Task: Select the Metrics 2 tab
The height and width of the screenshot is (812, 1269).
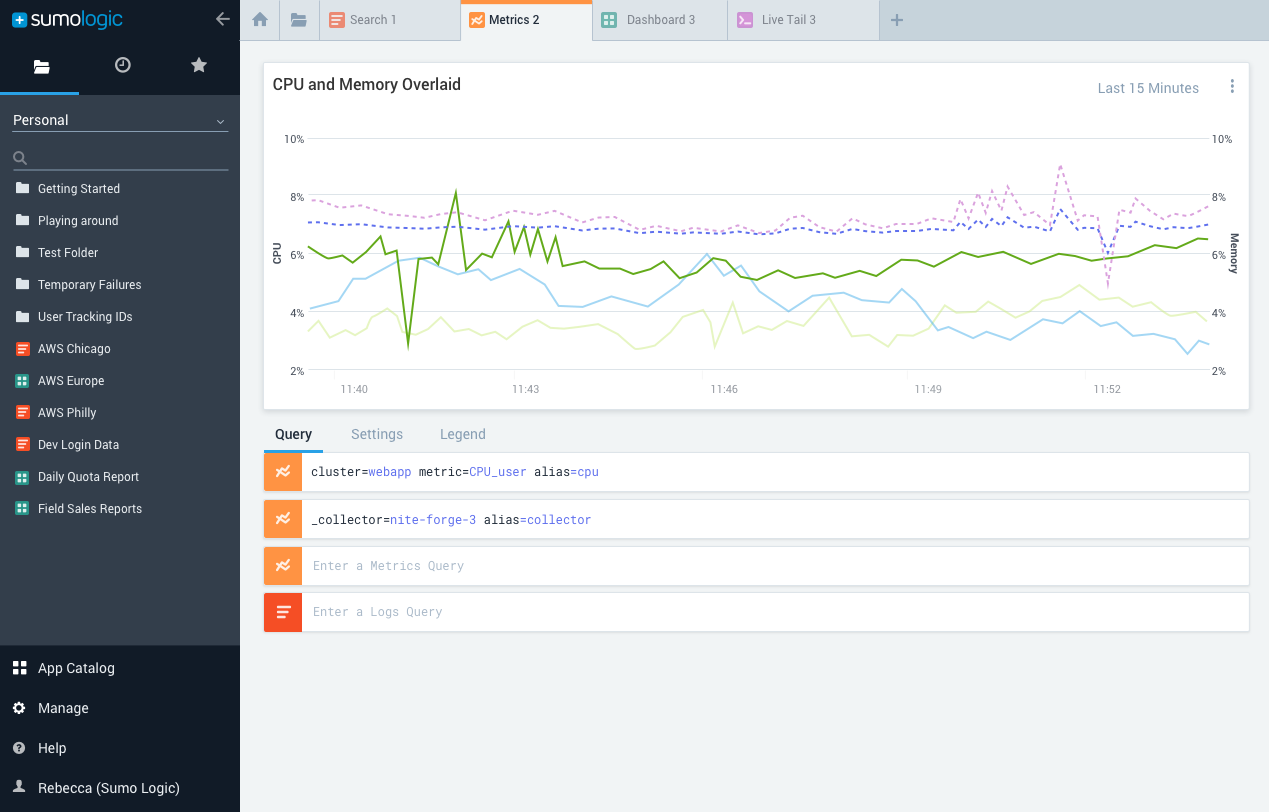Action: click(526, 20)
